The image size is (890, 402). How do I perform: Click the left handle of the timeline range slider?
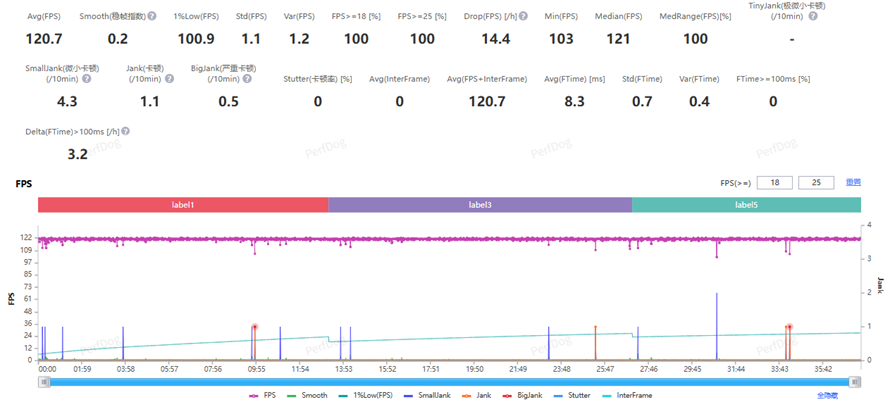(45, 381)
